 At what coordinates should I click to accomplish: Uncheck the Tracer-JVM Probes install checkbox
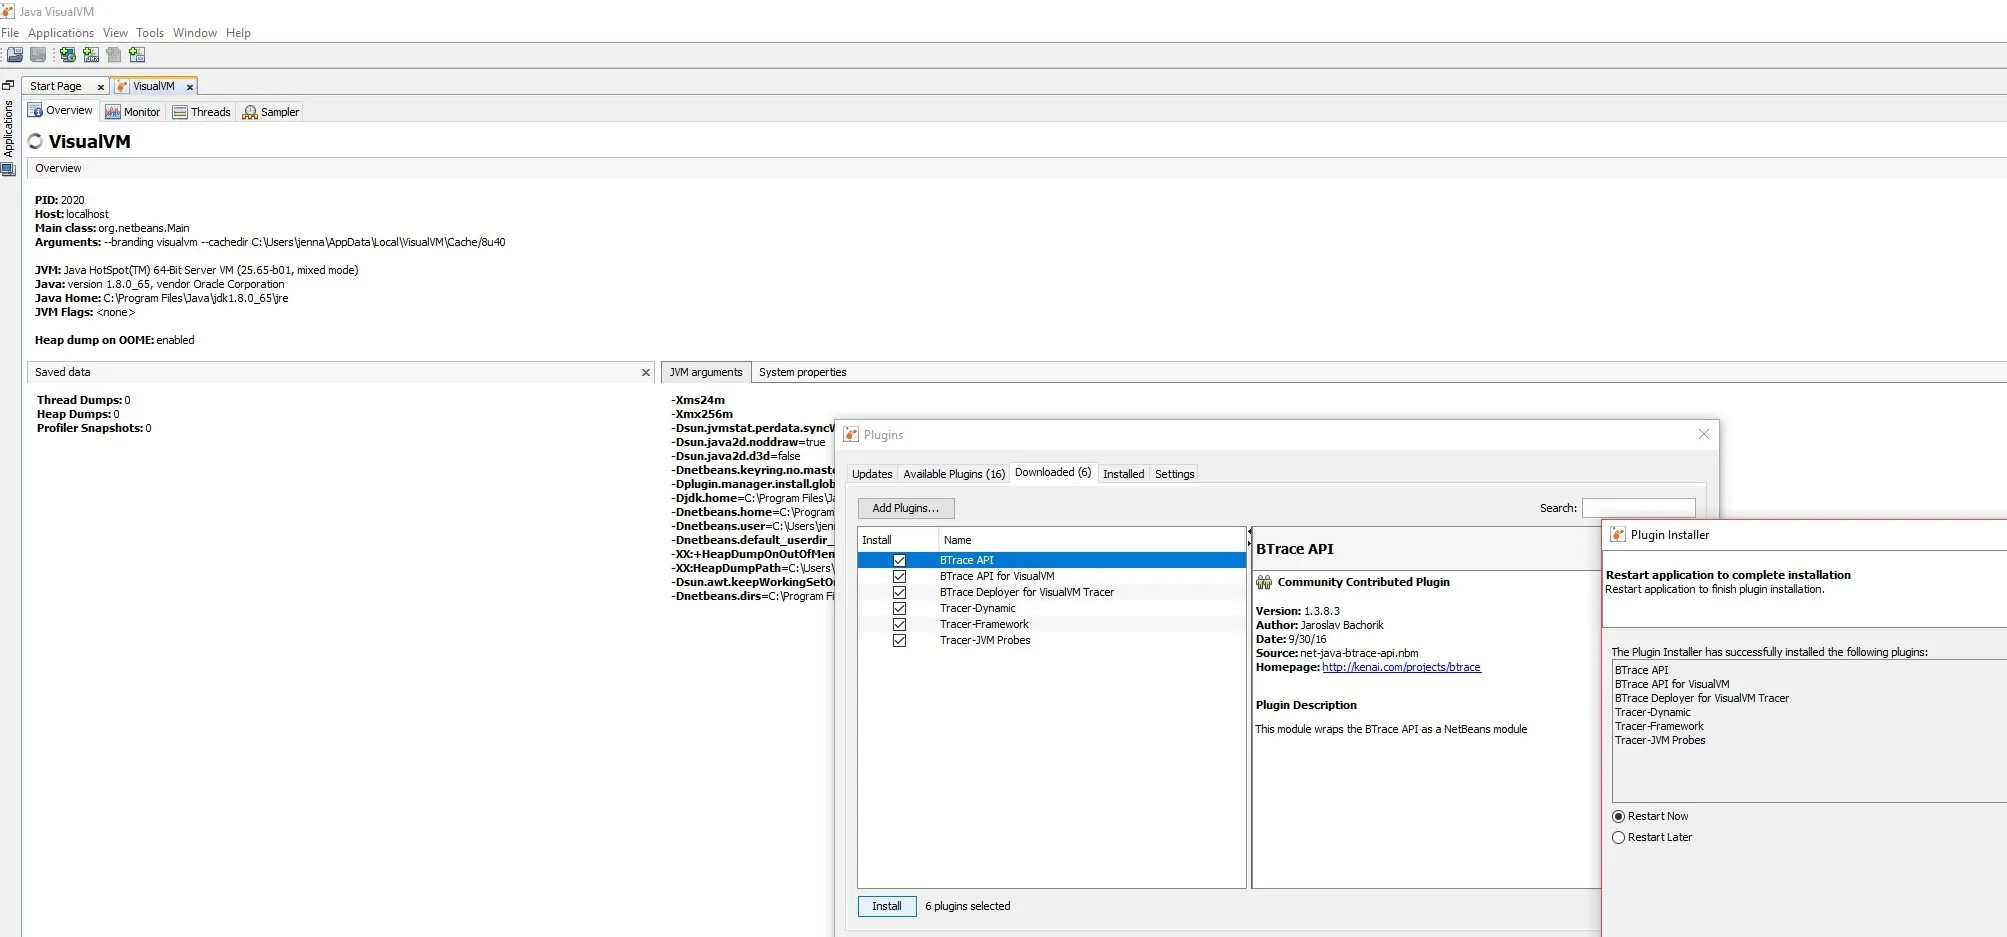tap(899, 640)
